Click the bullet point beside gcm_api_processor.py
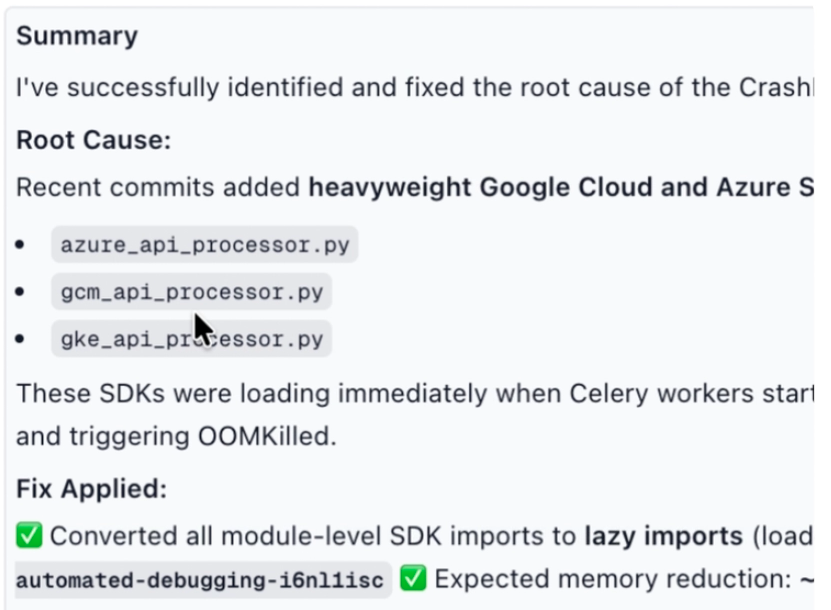Screen dimensions: 831x610 (x=20, y=293)
